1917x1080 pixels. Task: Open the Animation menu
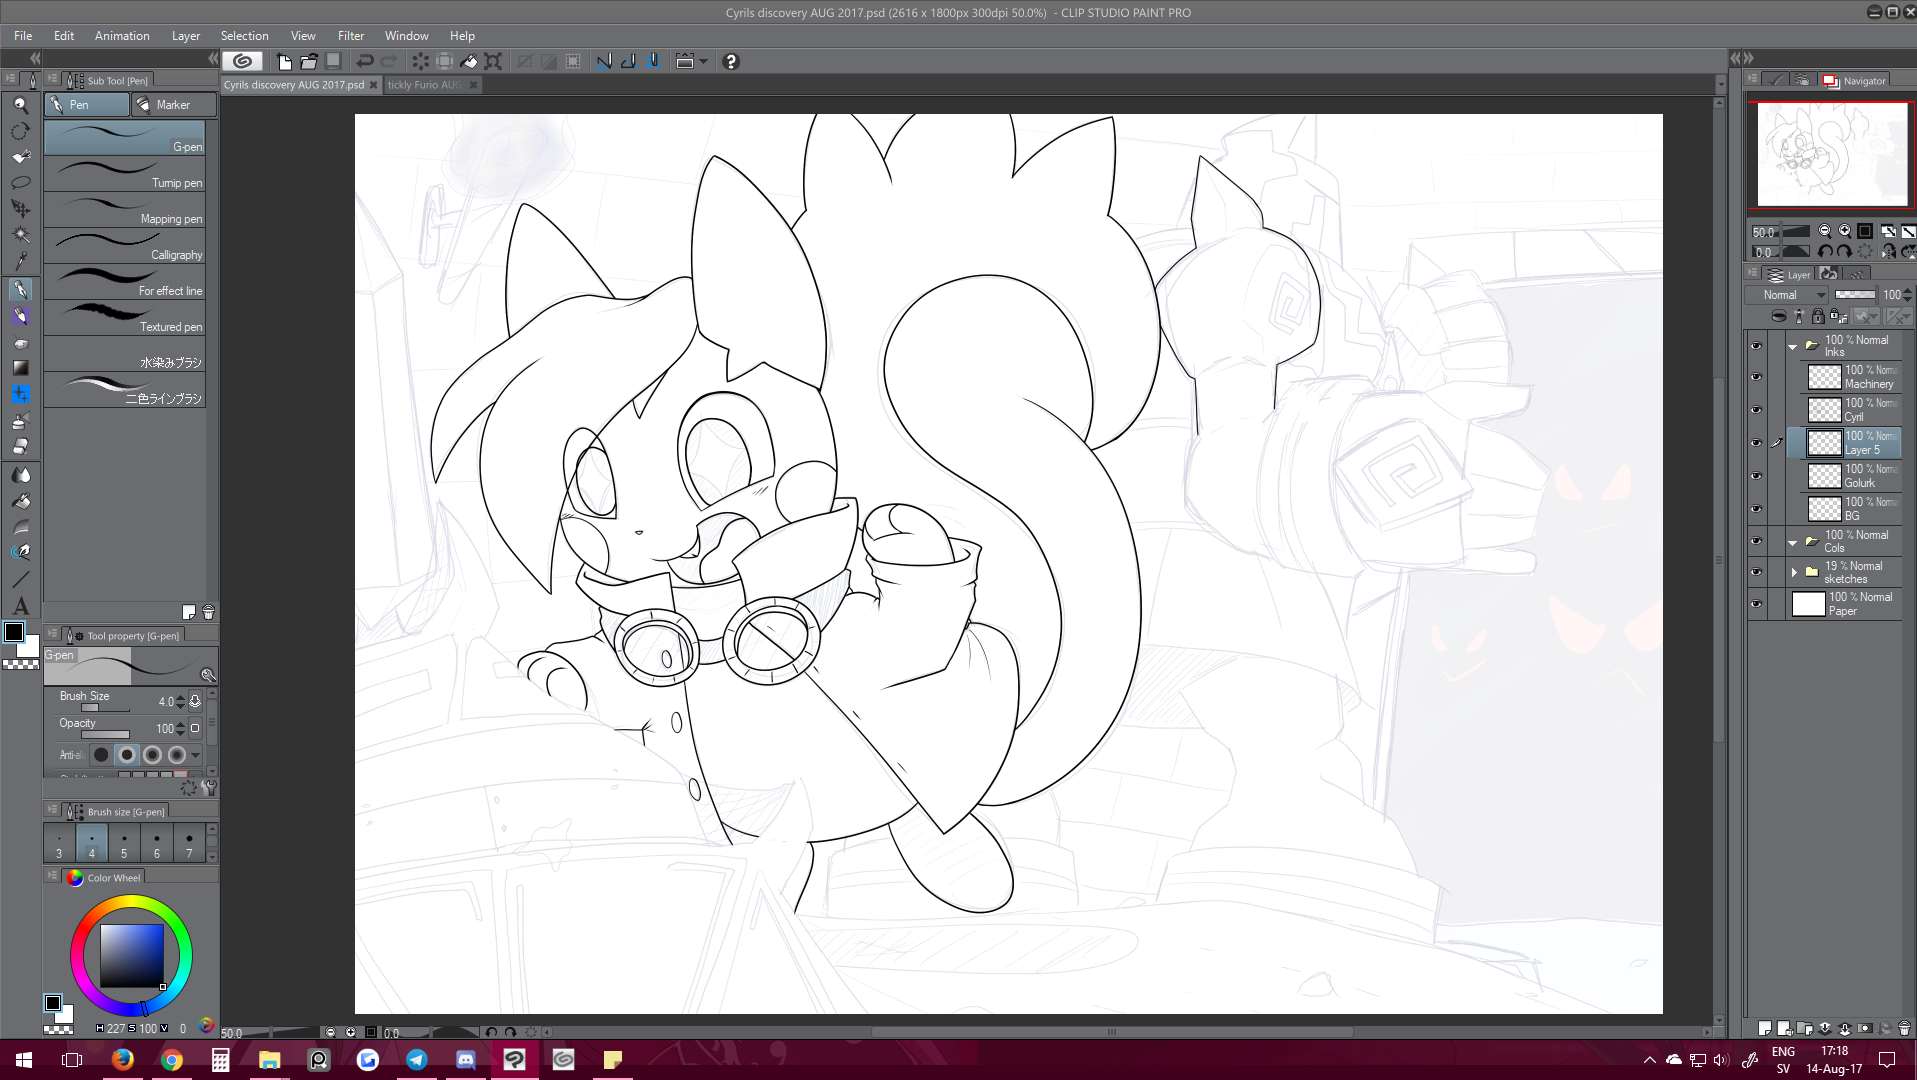(x=122, y=35)
